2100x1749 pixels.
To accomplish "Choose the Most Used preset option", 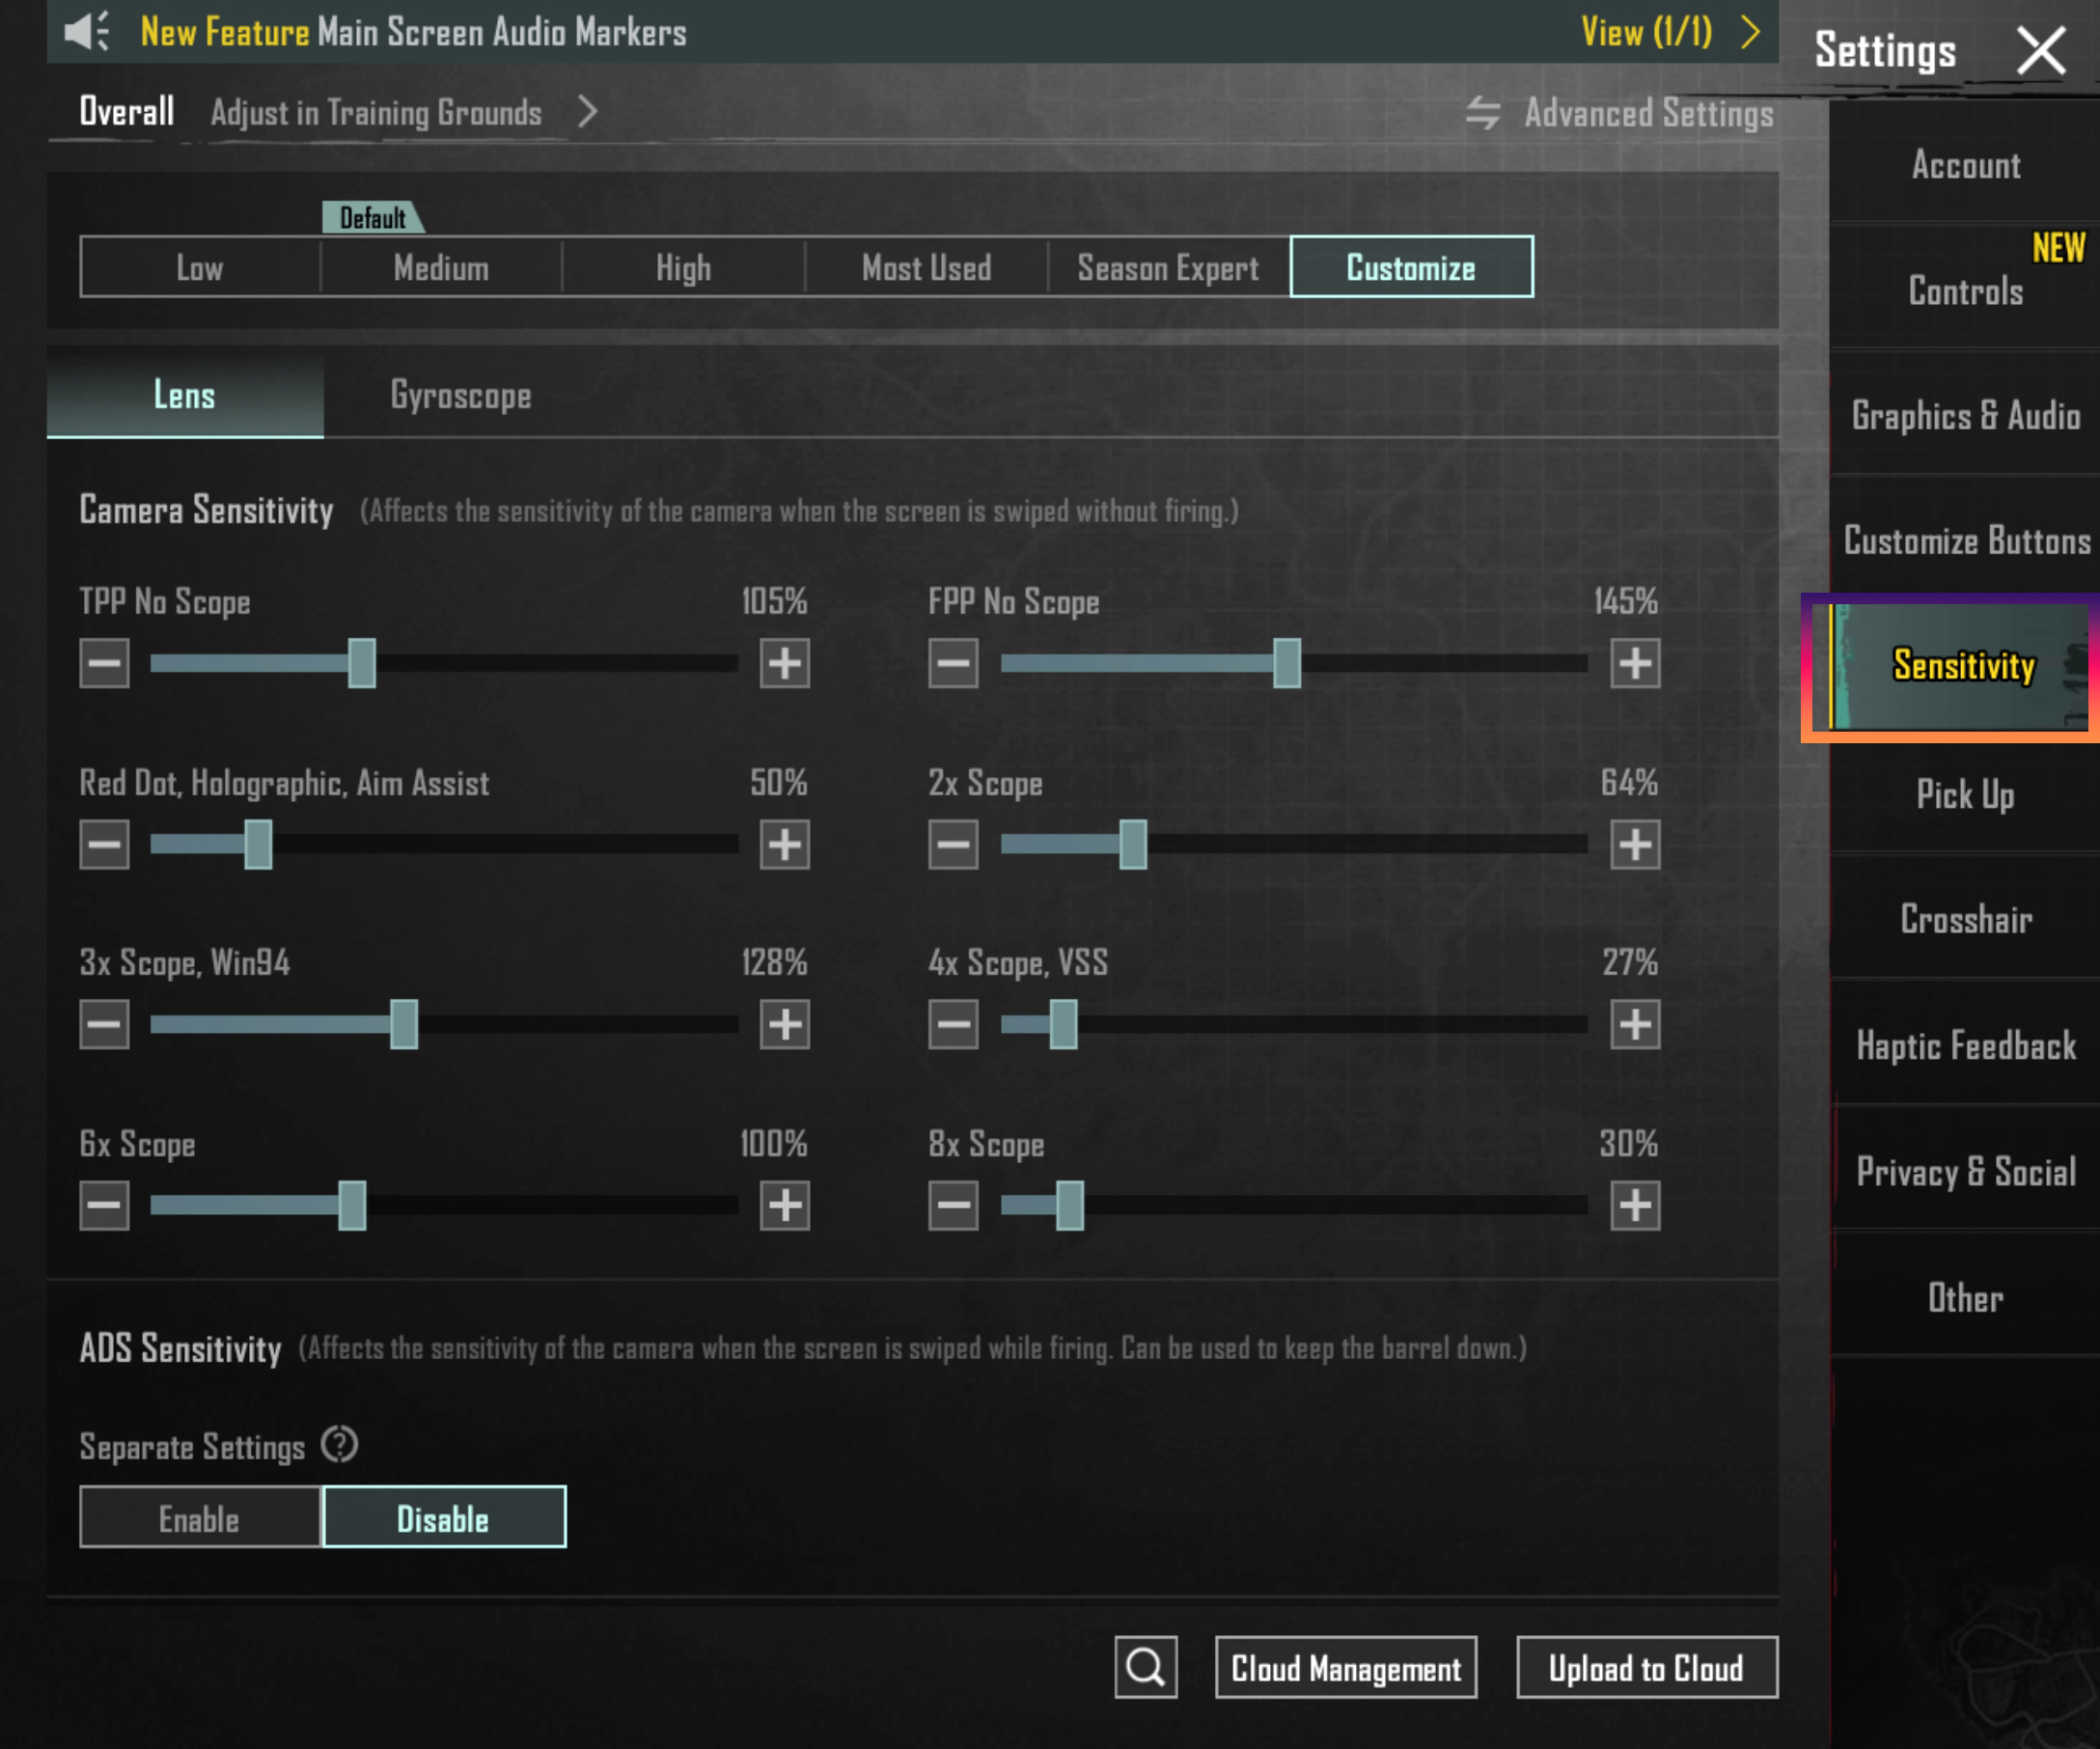I will (x=926, y=268).
